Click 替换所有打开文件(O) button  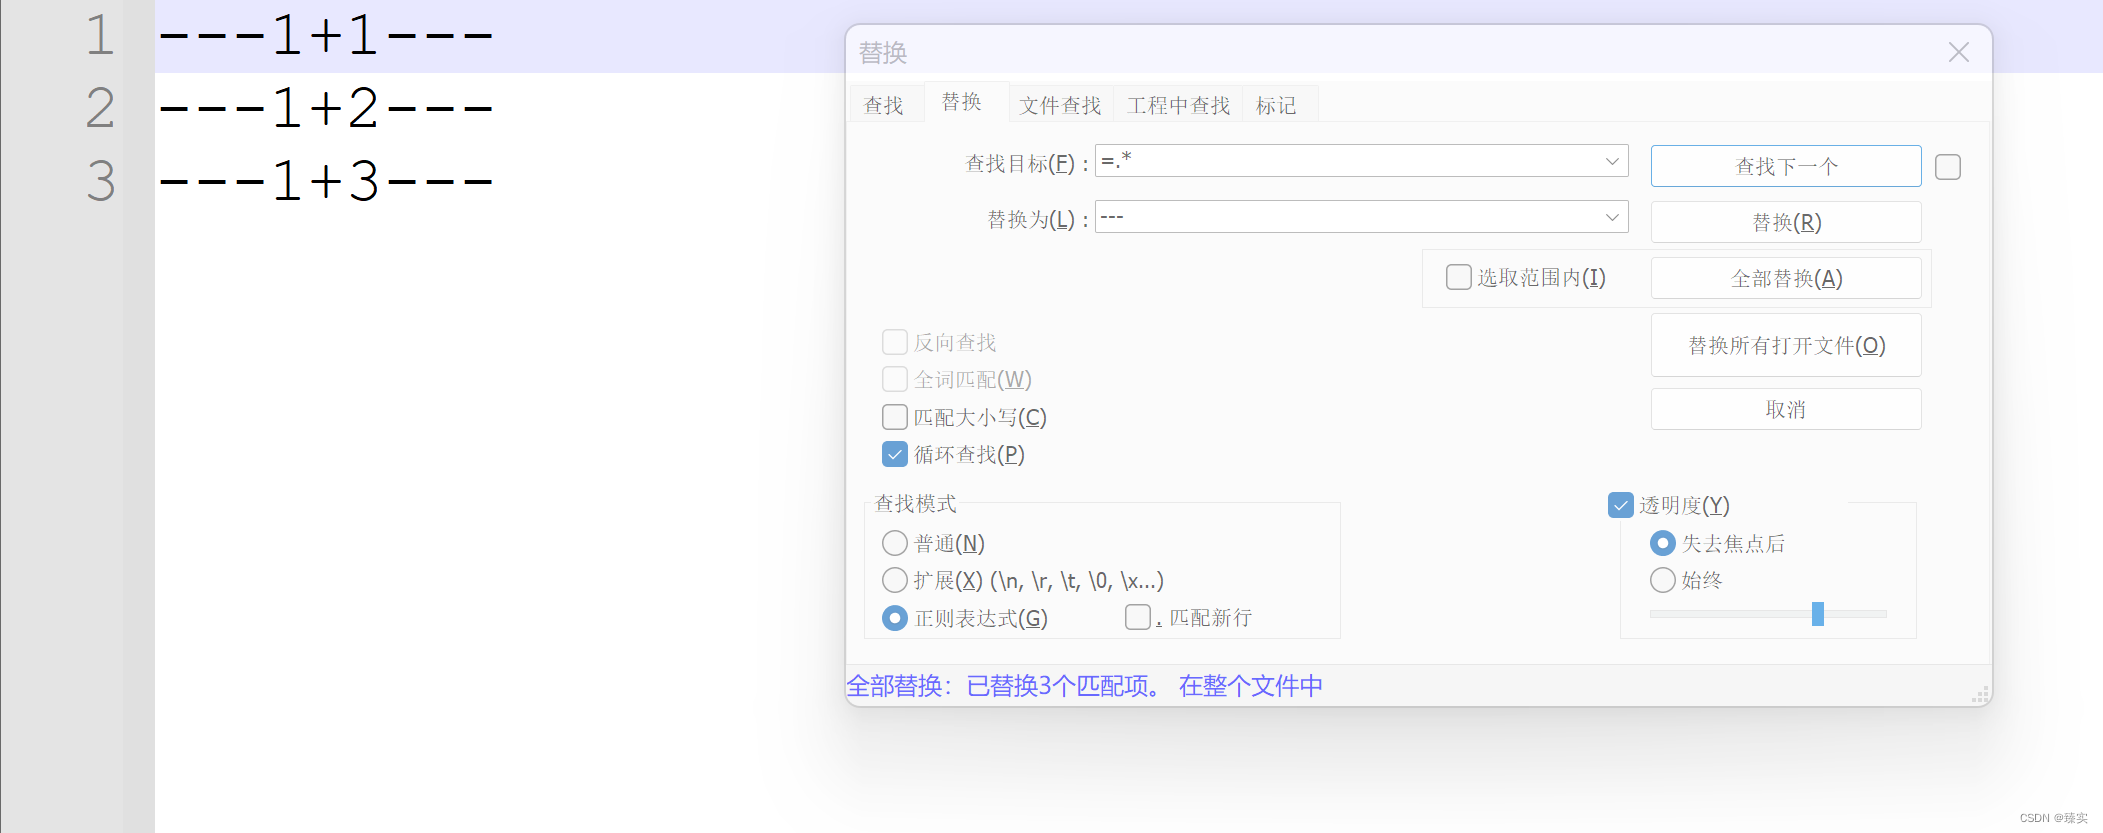pos(1786,345)
